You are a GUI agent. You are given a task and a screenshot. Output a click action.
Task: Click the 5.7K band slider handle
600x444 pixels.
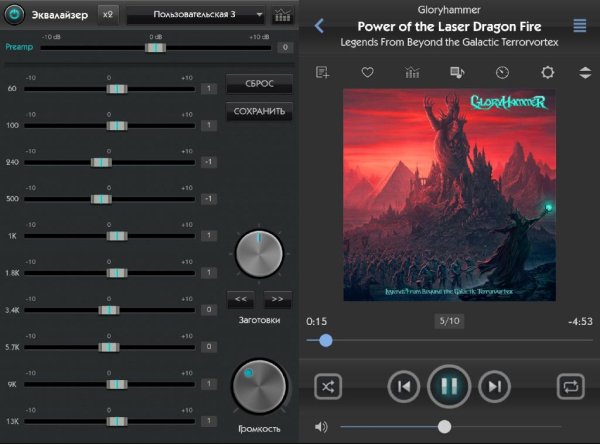point(109,347)
